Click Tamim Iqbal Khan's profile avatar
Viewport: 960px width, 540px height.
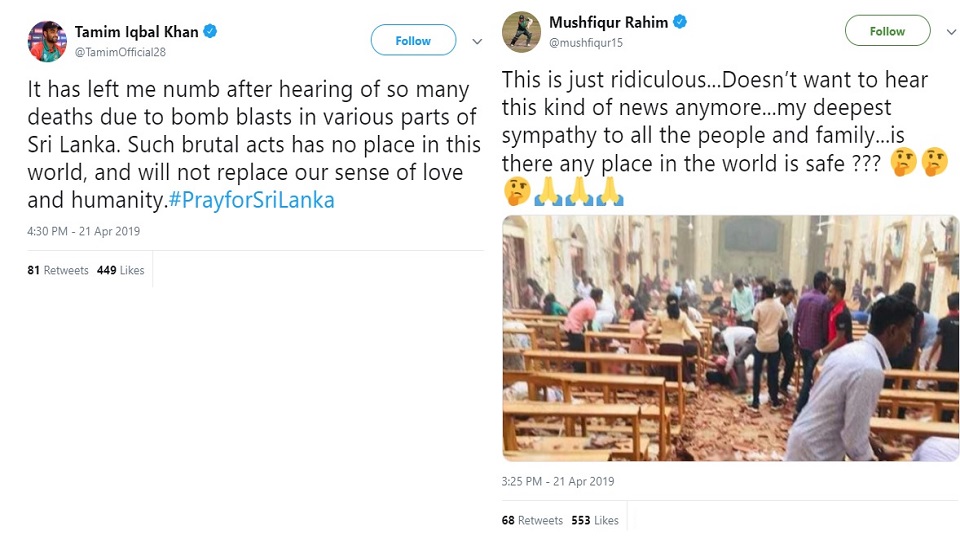[x=47, y=41]
